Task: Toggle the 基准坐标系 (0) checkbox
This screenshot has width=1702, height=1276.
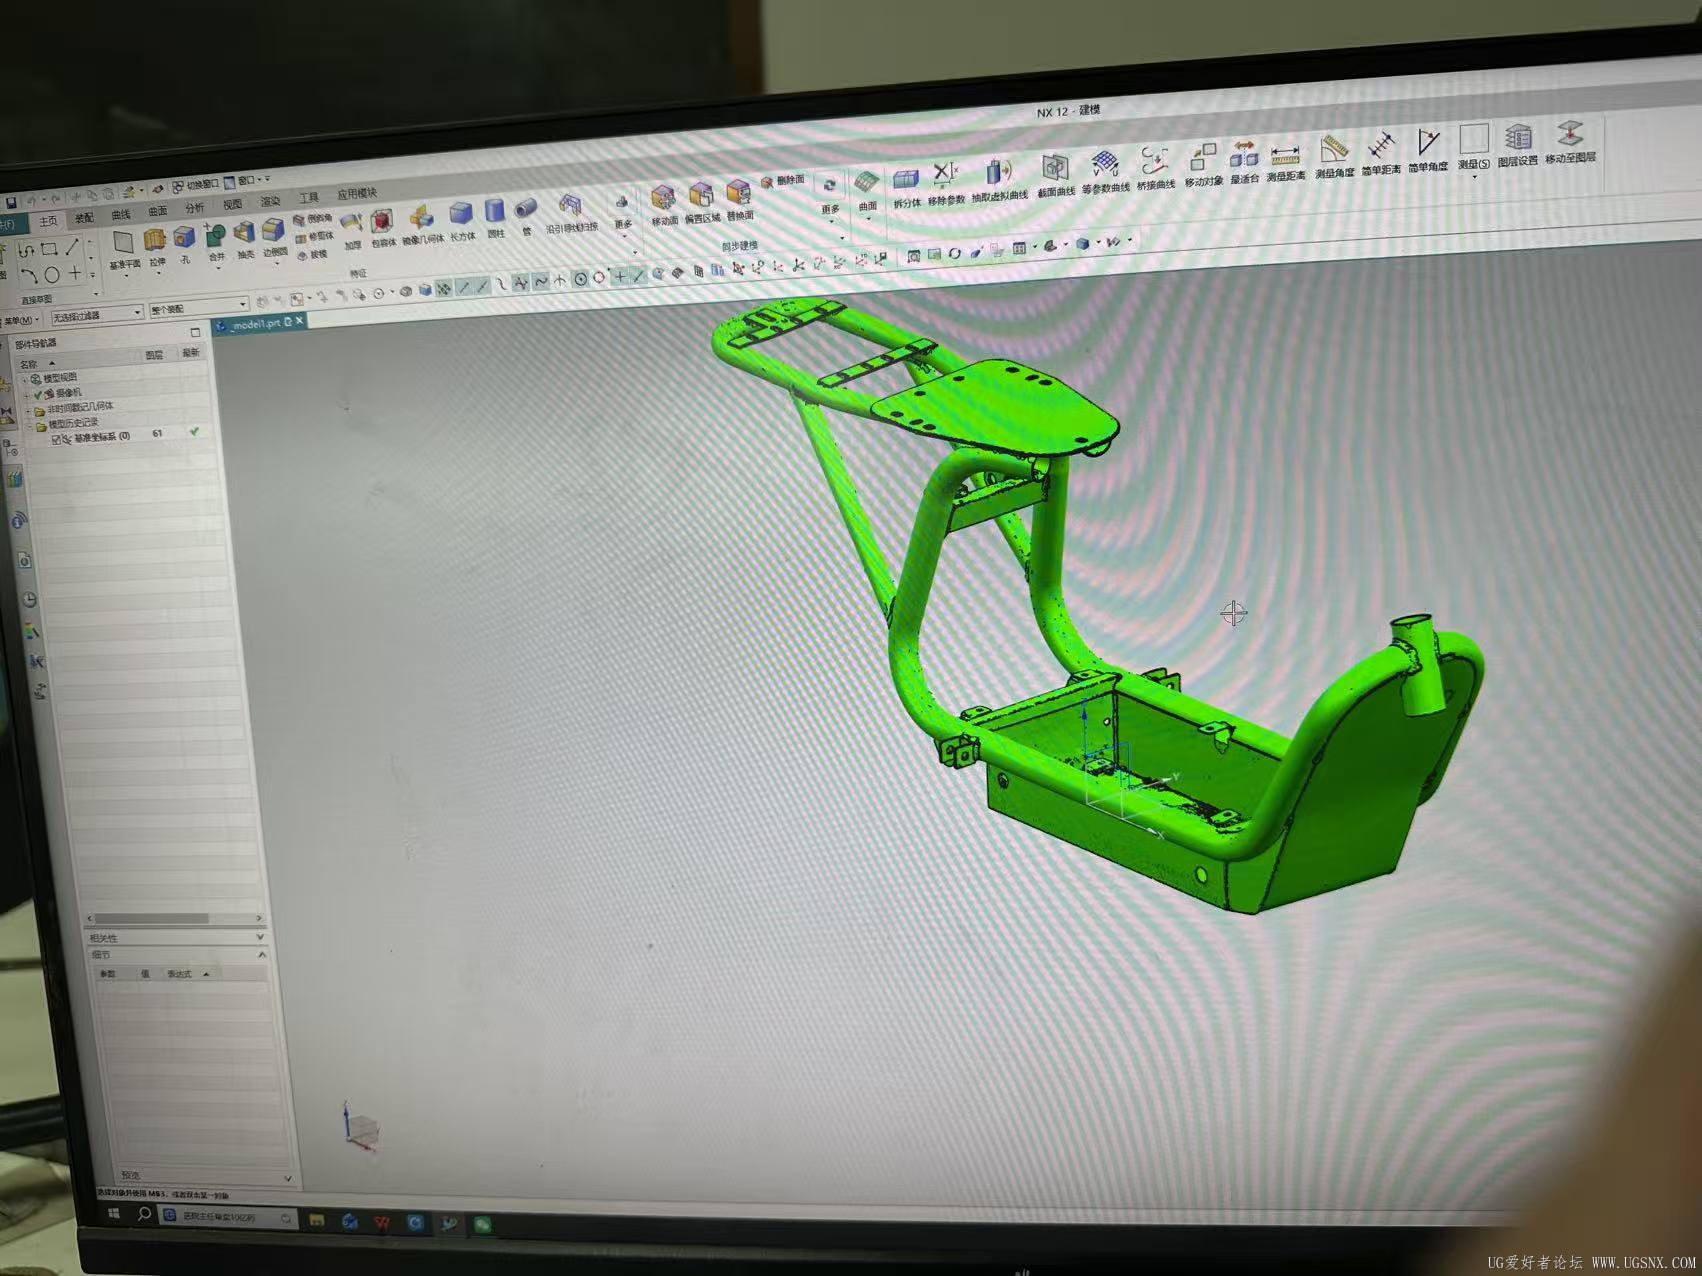Action: click(56, 438)
